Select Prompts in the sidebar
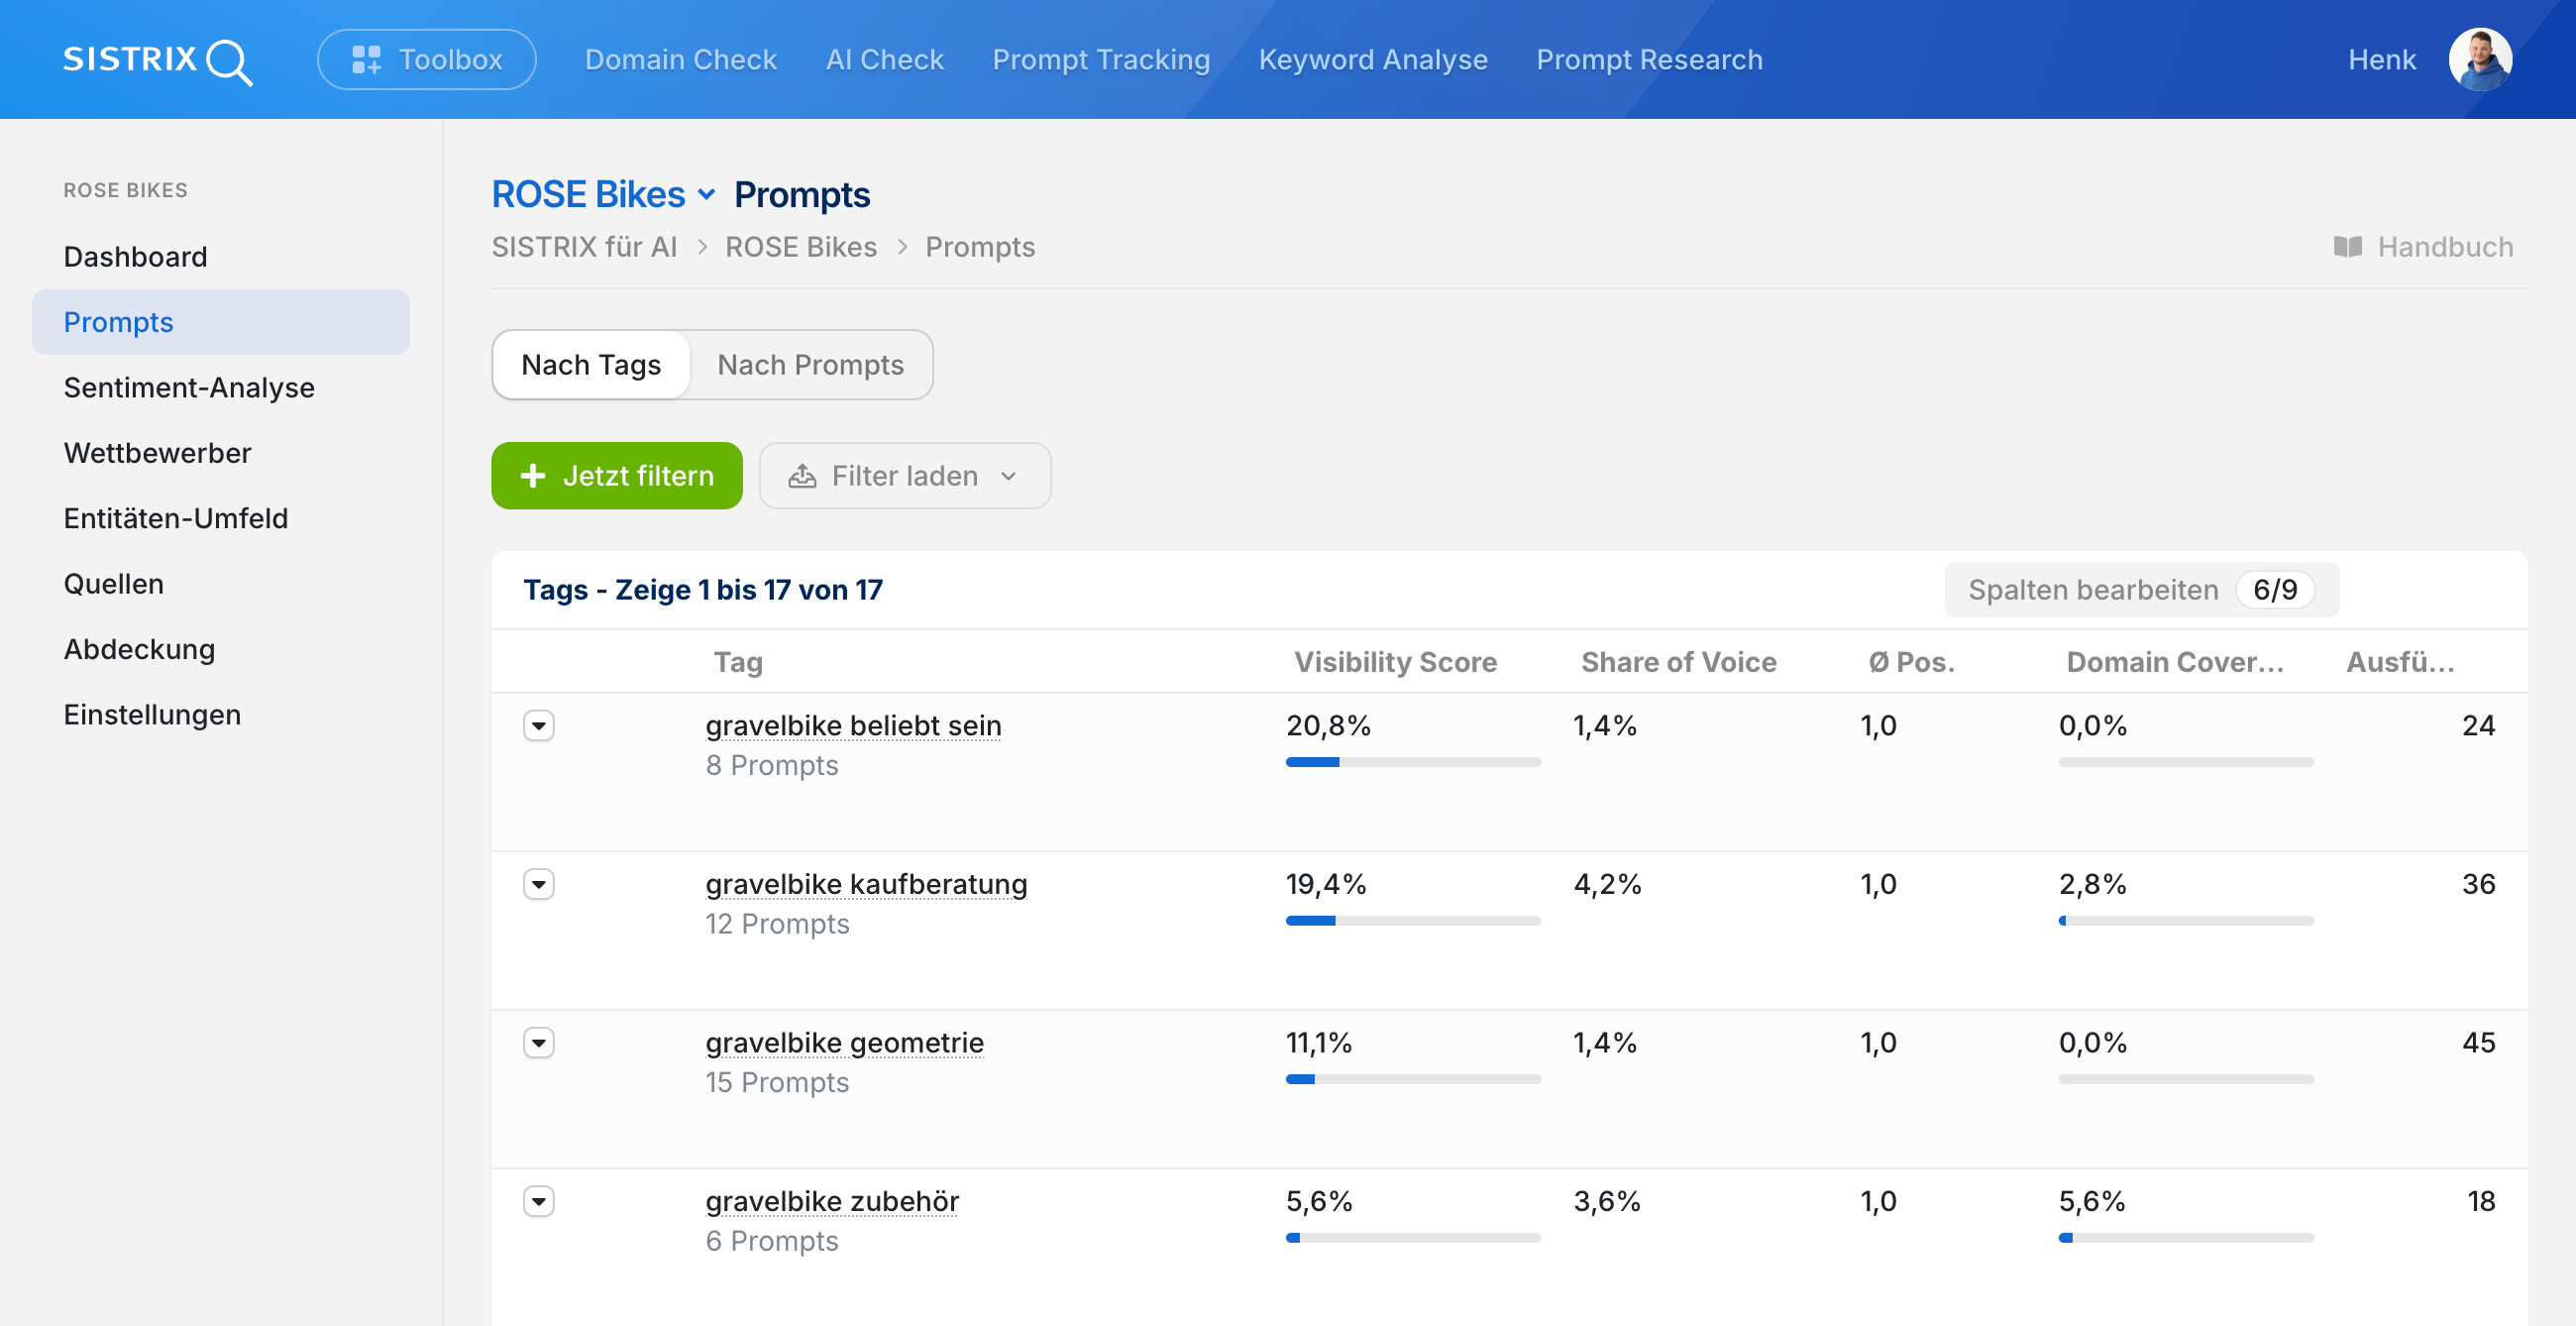Screen dimensions: 2576x1326 pos(221,322)
